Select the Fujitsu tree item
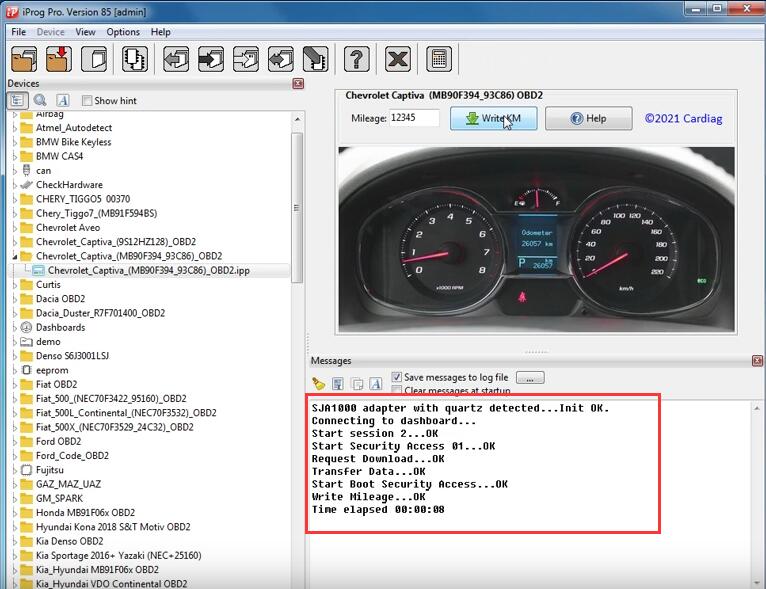This screenshot has height=589, width=766. tap(49, 470)
